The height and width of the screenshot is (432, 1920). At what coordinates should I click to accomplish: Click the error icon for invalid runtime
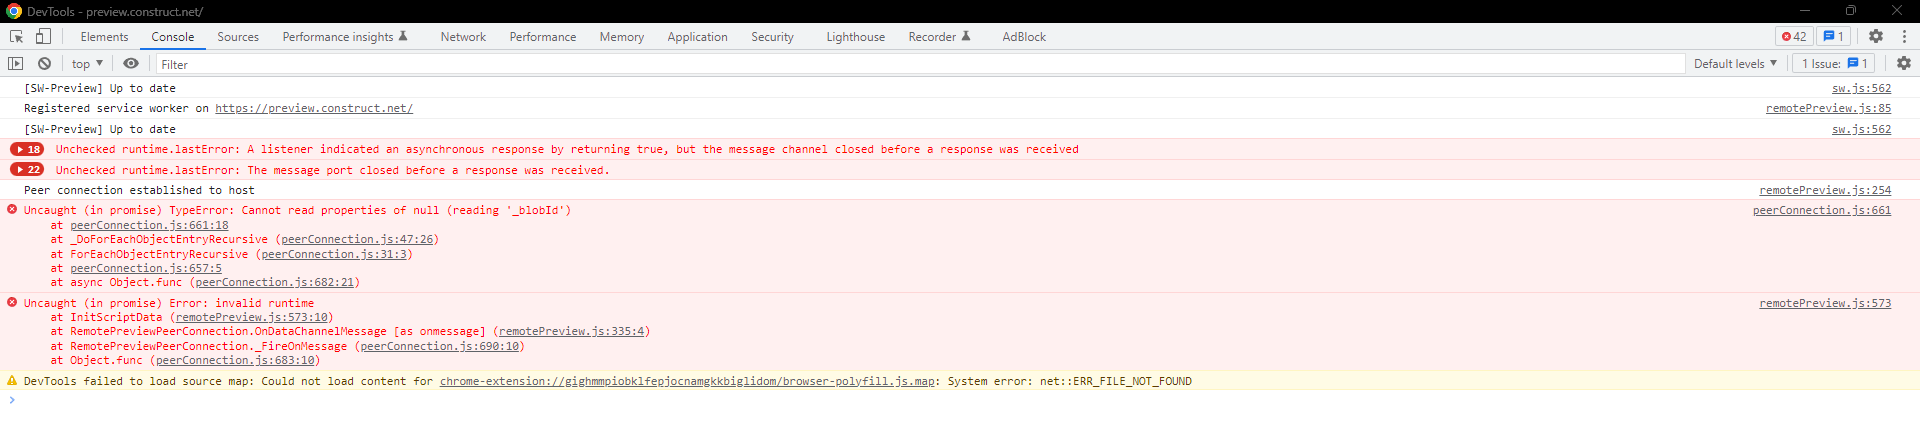(x=12, y=302)
